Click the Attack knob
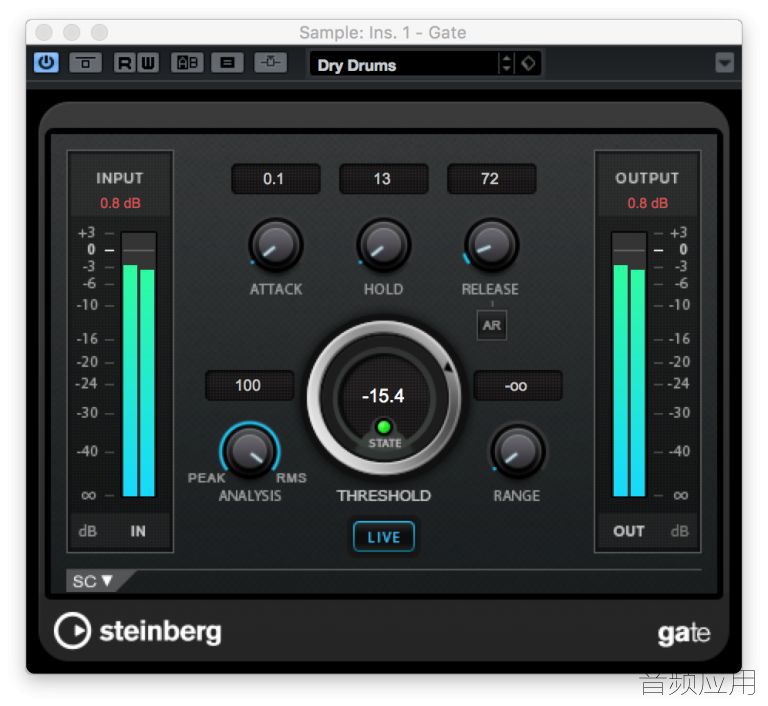The image size is (768, 706). 276,244
